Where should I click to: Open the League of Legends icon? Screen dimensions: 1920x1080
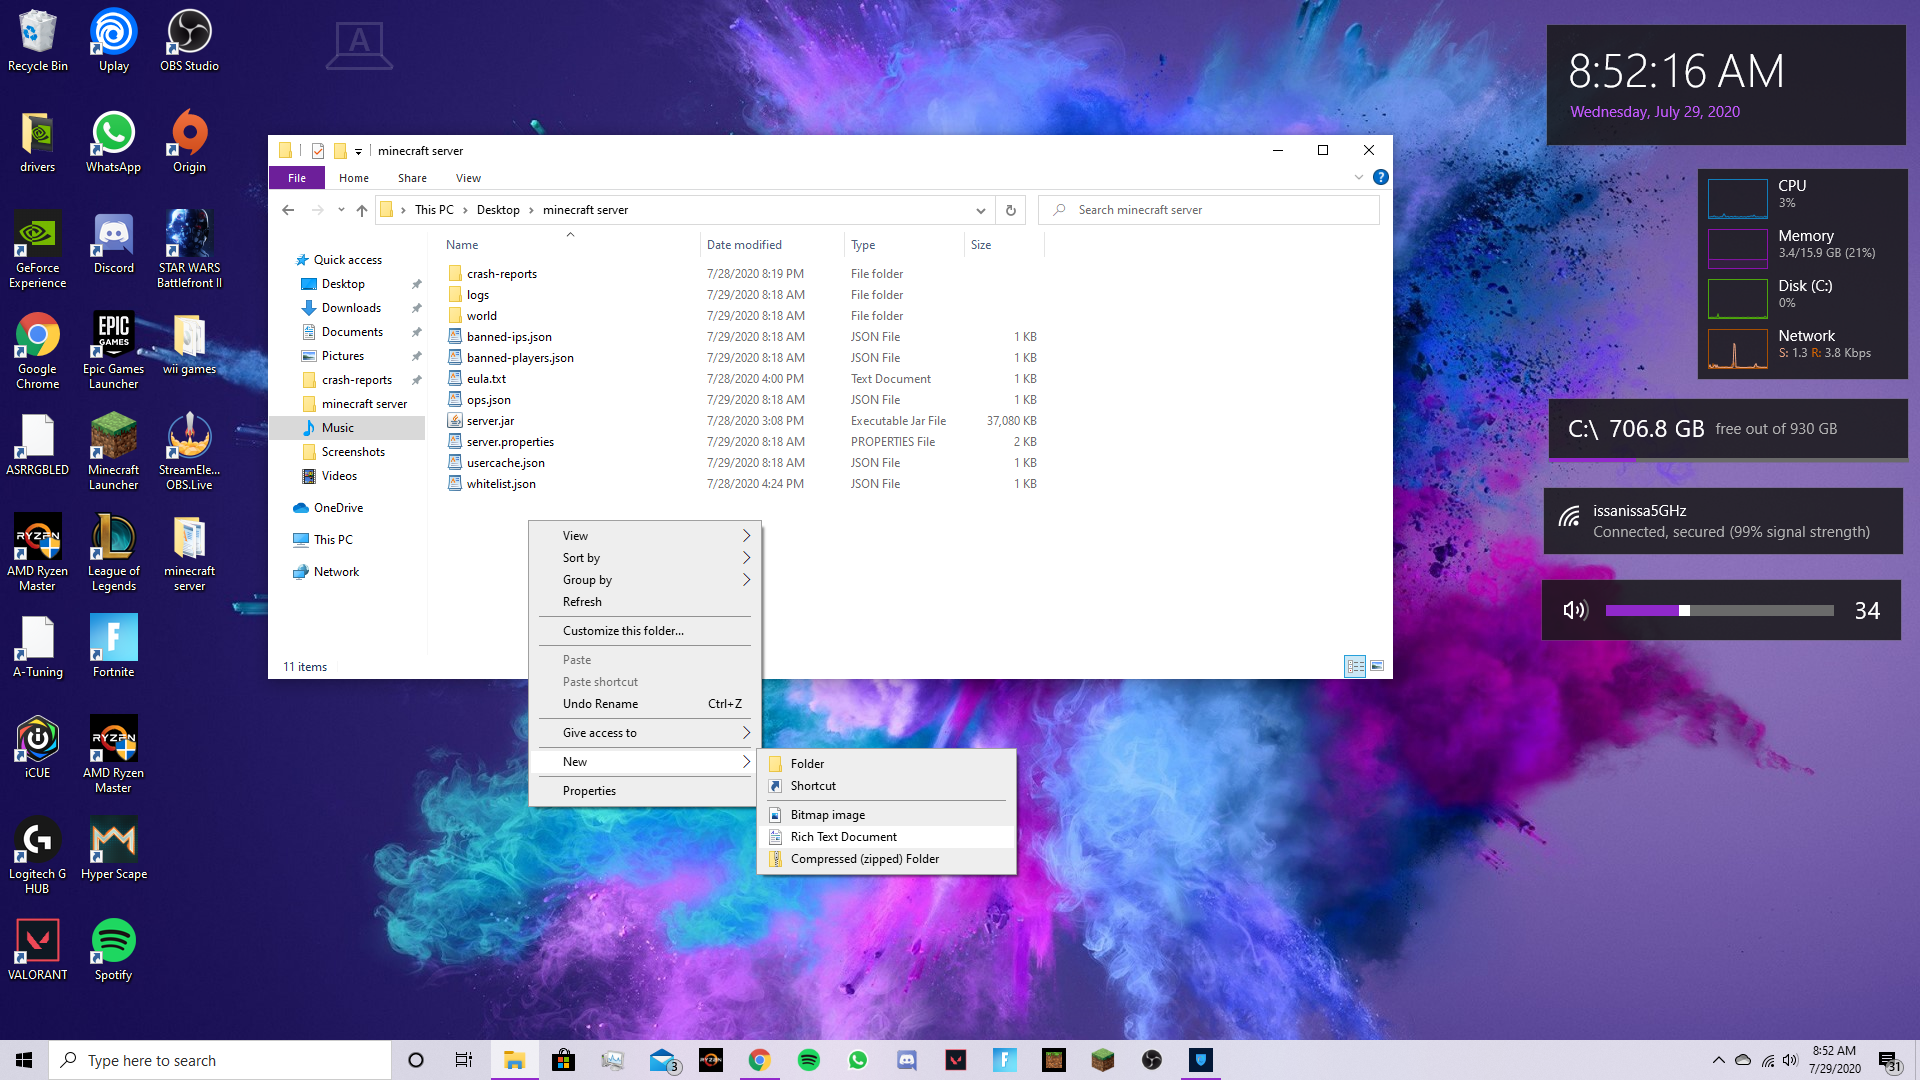[x=113, y=553]
